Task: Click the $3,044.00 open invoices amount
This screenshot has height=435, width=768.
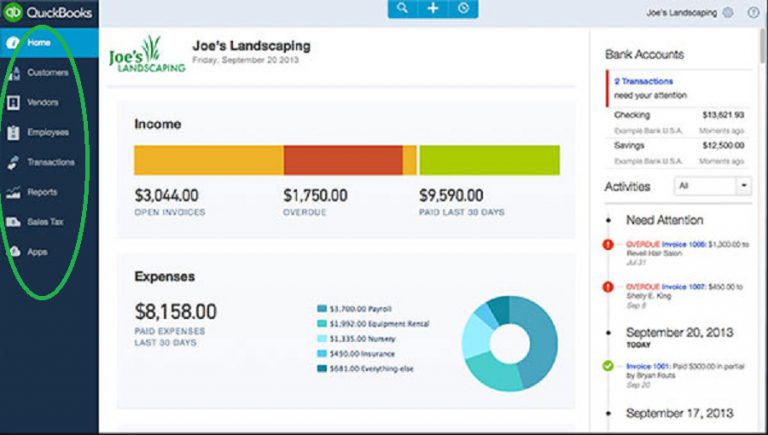Action: (x=167, y=195)
